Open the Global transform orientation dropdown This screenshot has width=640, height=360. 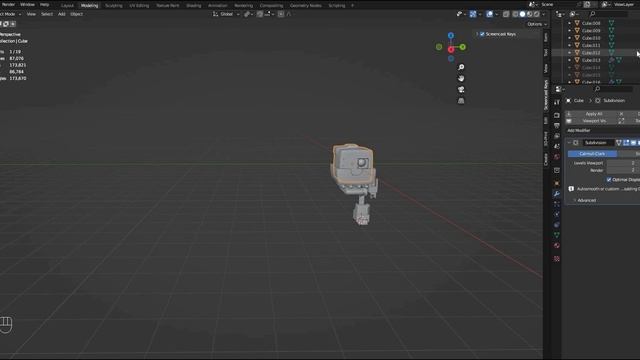pos(226,14)
